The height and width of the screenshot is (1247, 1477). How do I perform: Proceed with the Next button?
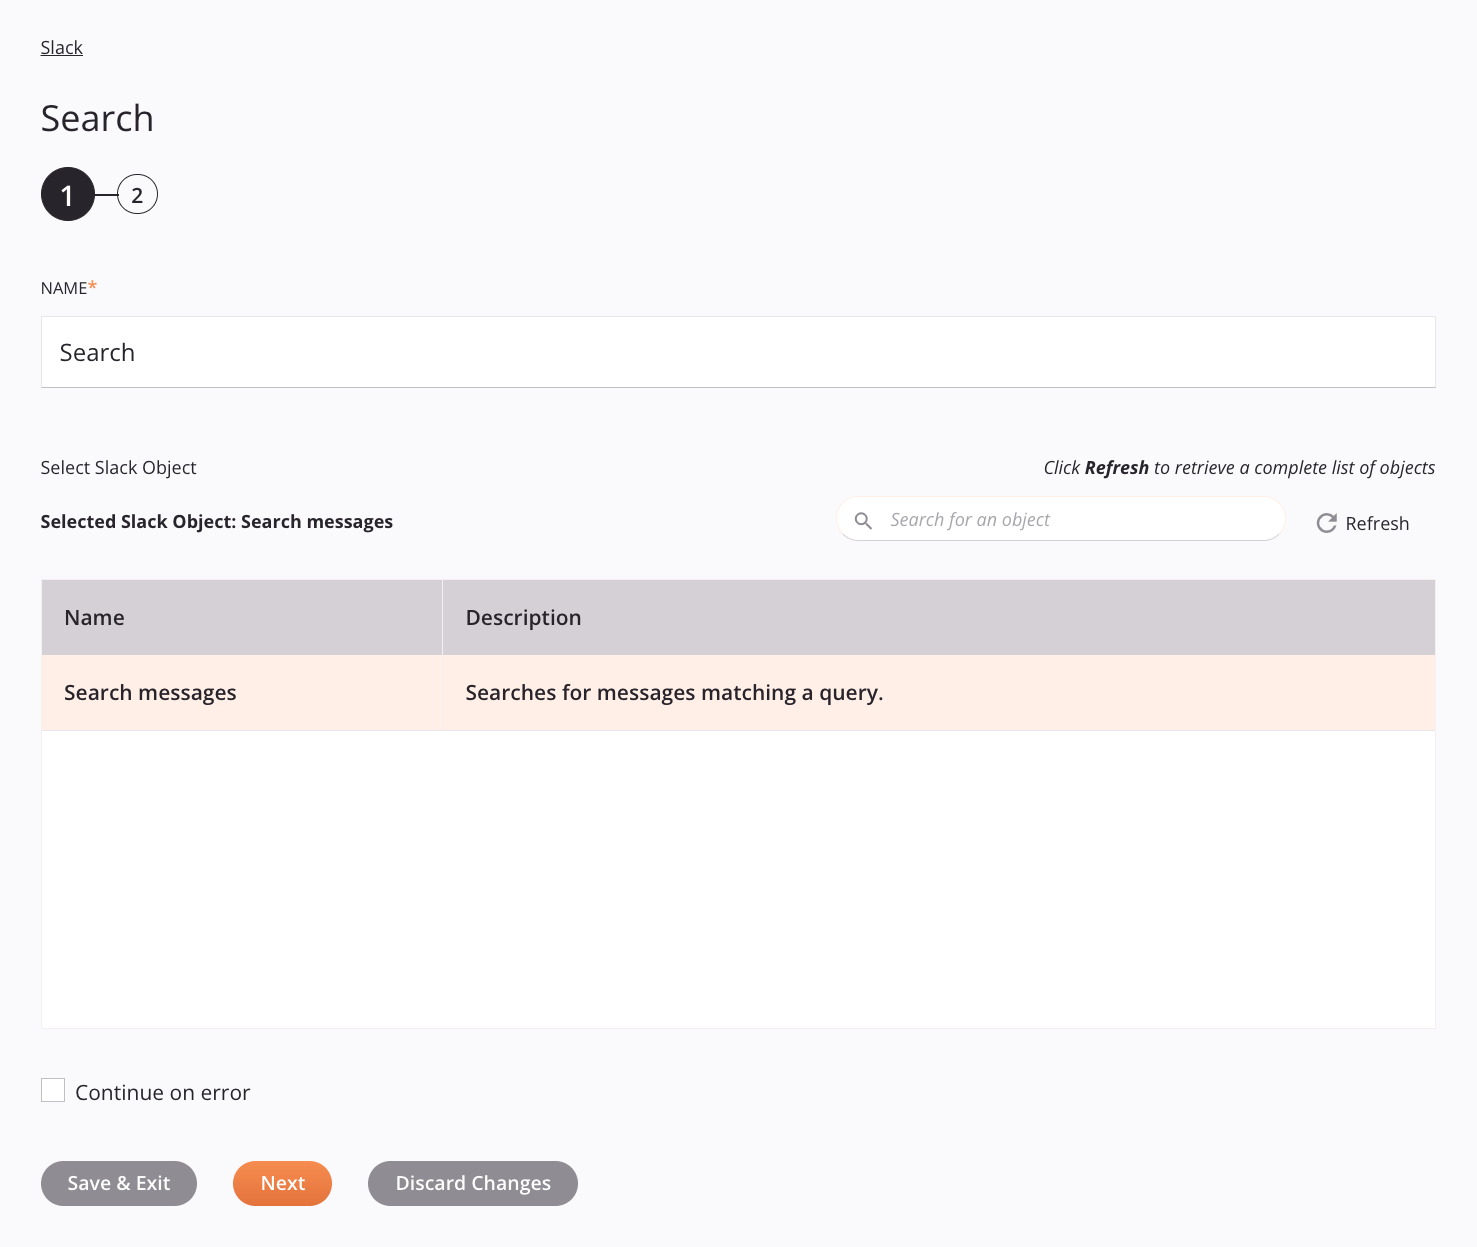(282, 1183)
